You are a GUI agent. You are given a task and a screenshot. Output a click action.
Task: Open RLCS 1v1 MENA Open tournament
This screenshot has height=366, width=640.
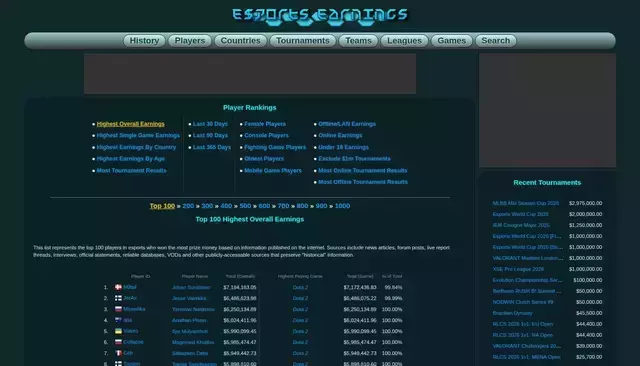[x=527, y=357]
